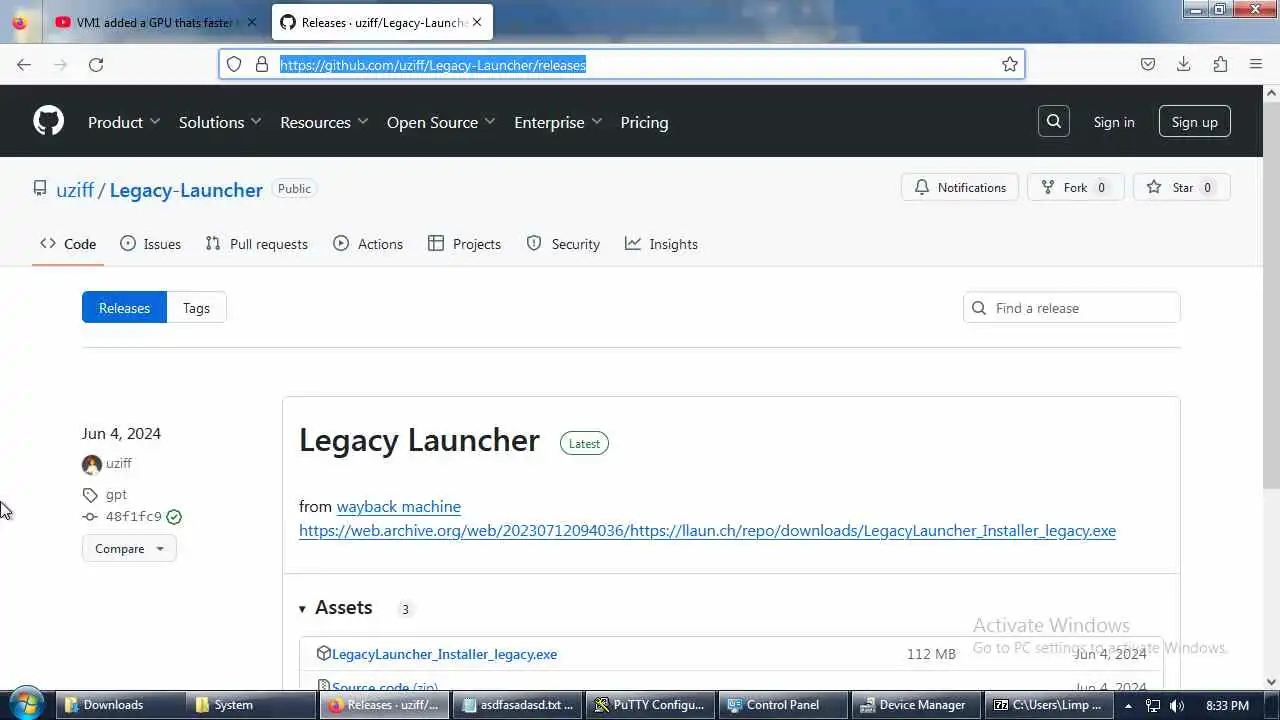Image resolution: width=1280 pixels, height=720 pixels.
Task: Select the Releases toggle button
Action: click(124, 308)
